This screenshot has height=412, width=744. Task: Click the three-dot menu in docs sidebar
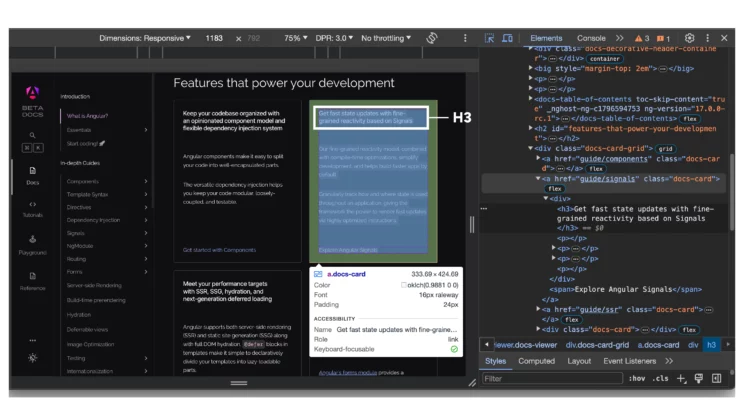click(x=32, y=340)
